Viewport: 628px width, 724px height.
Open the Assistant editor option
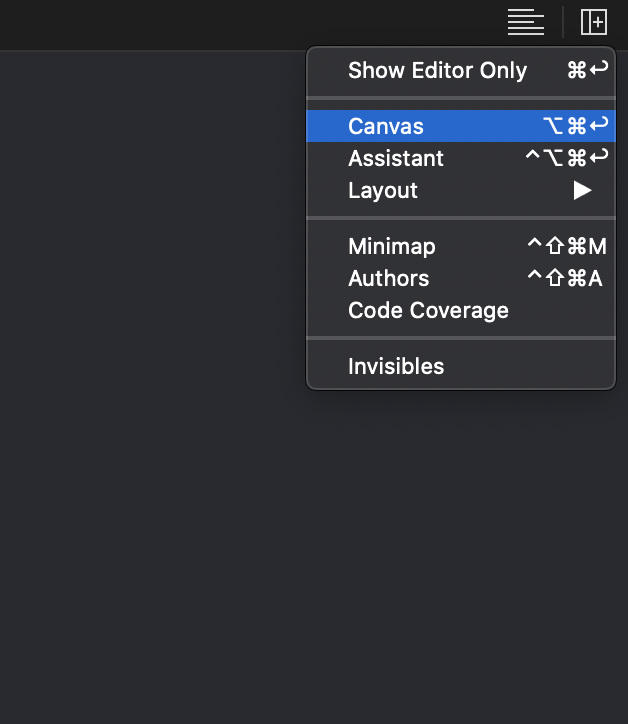(x=396, y=158)
